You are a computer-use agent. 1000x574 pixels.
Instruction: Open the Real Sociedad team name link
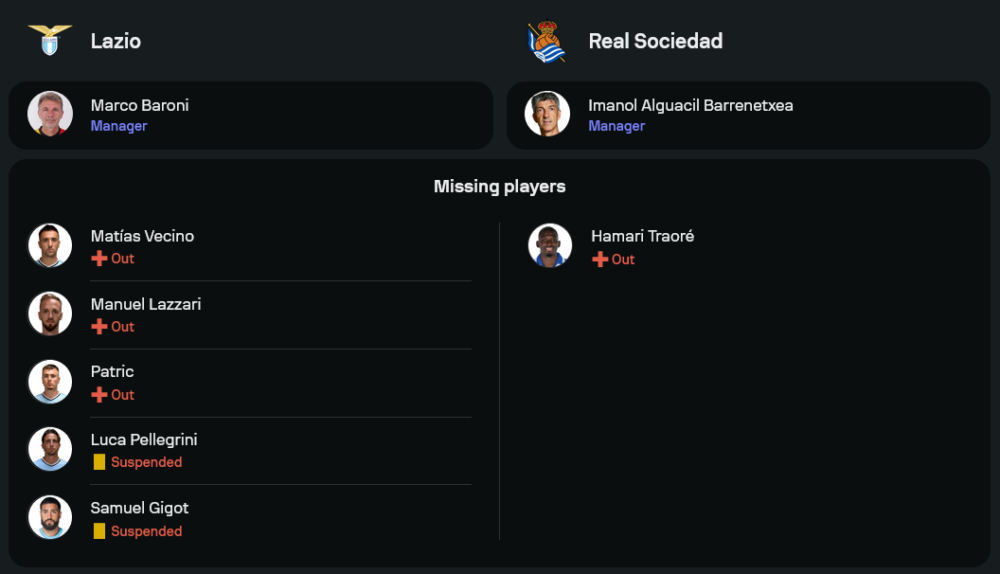655,41
